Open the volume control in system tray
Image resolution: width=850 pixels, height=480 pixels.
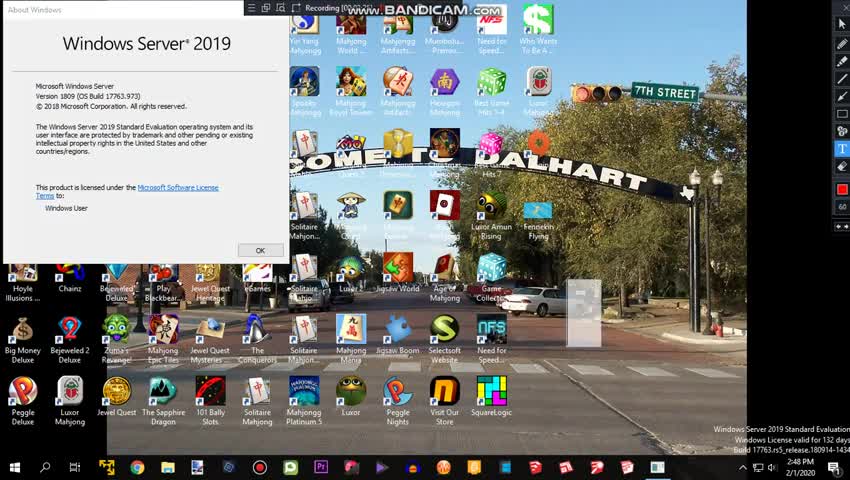click(772, 468)
